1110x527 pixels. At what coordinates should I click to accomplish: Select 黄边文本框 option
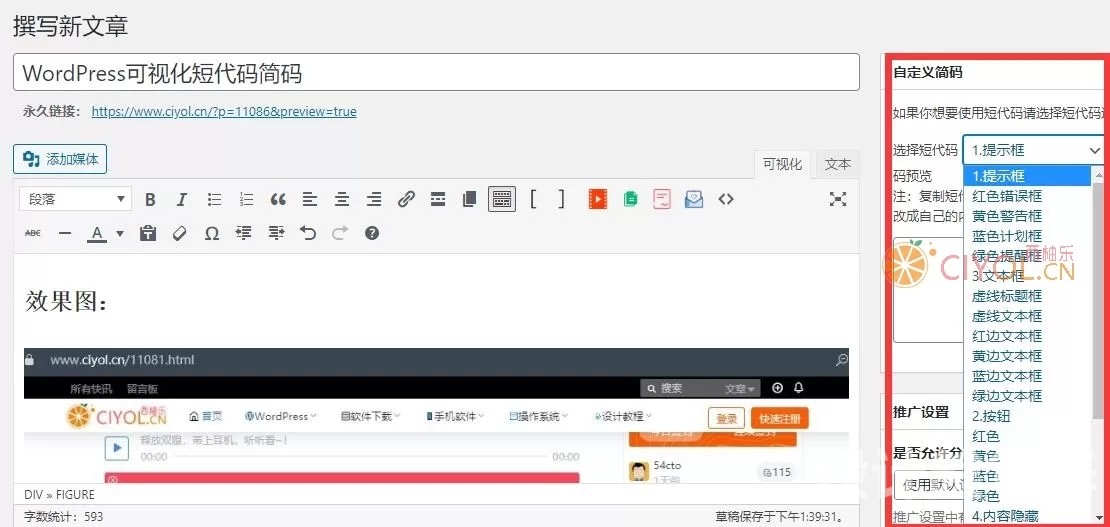coord(1027,356)
